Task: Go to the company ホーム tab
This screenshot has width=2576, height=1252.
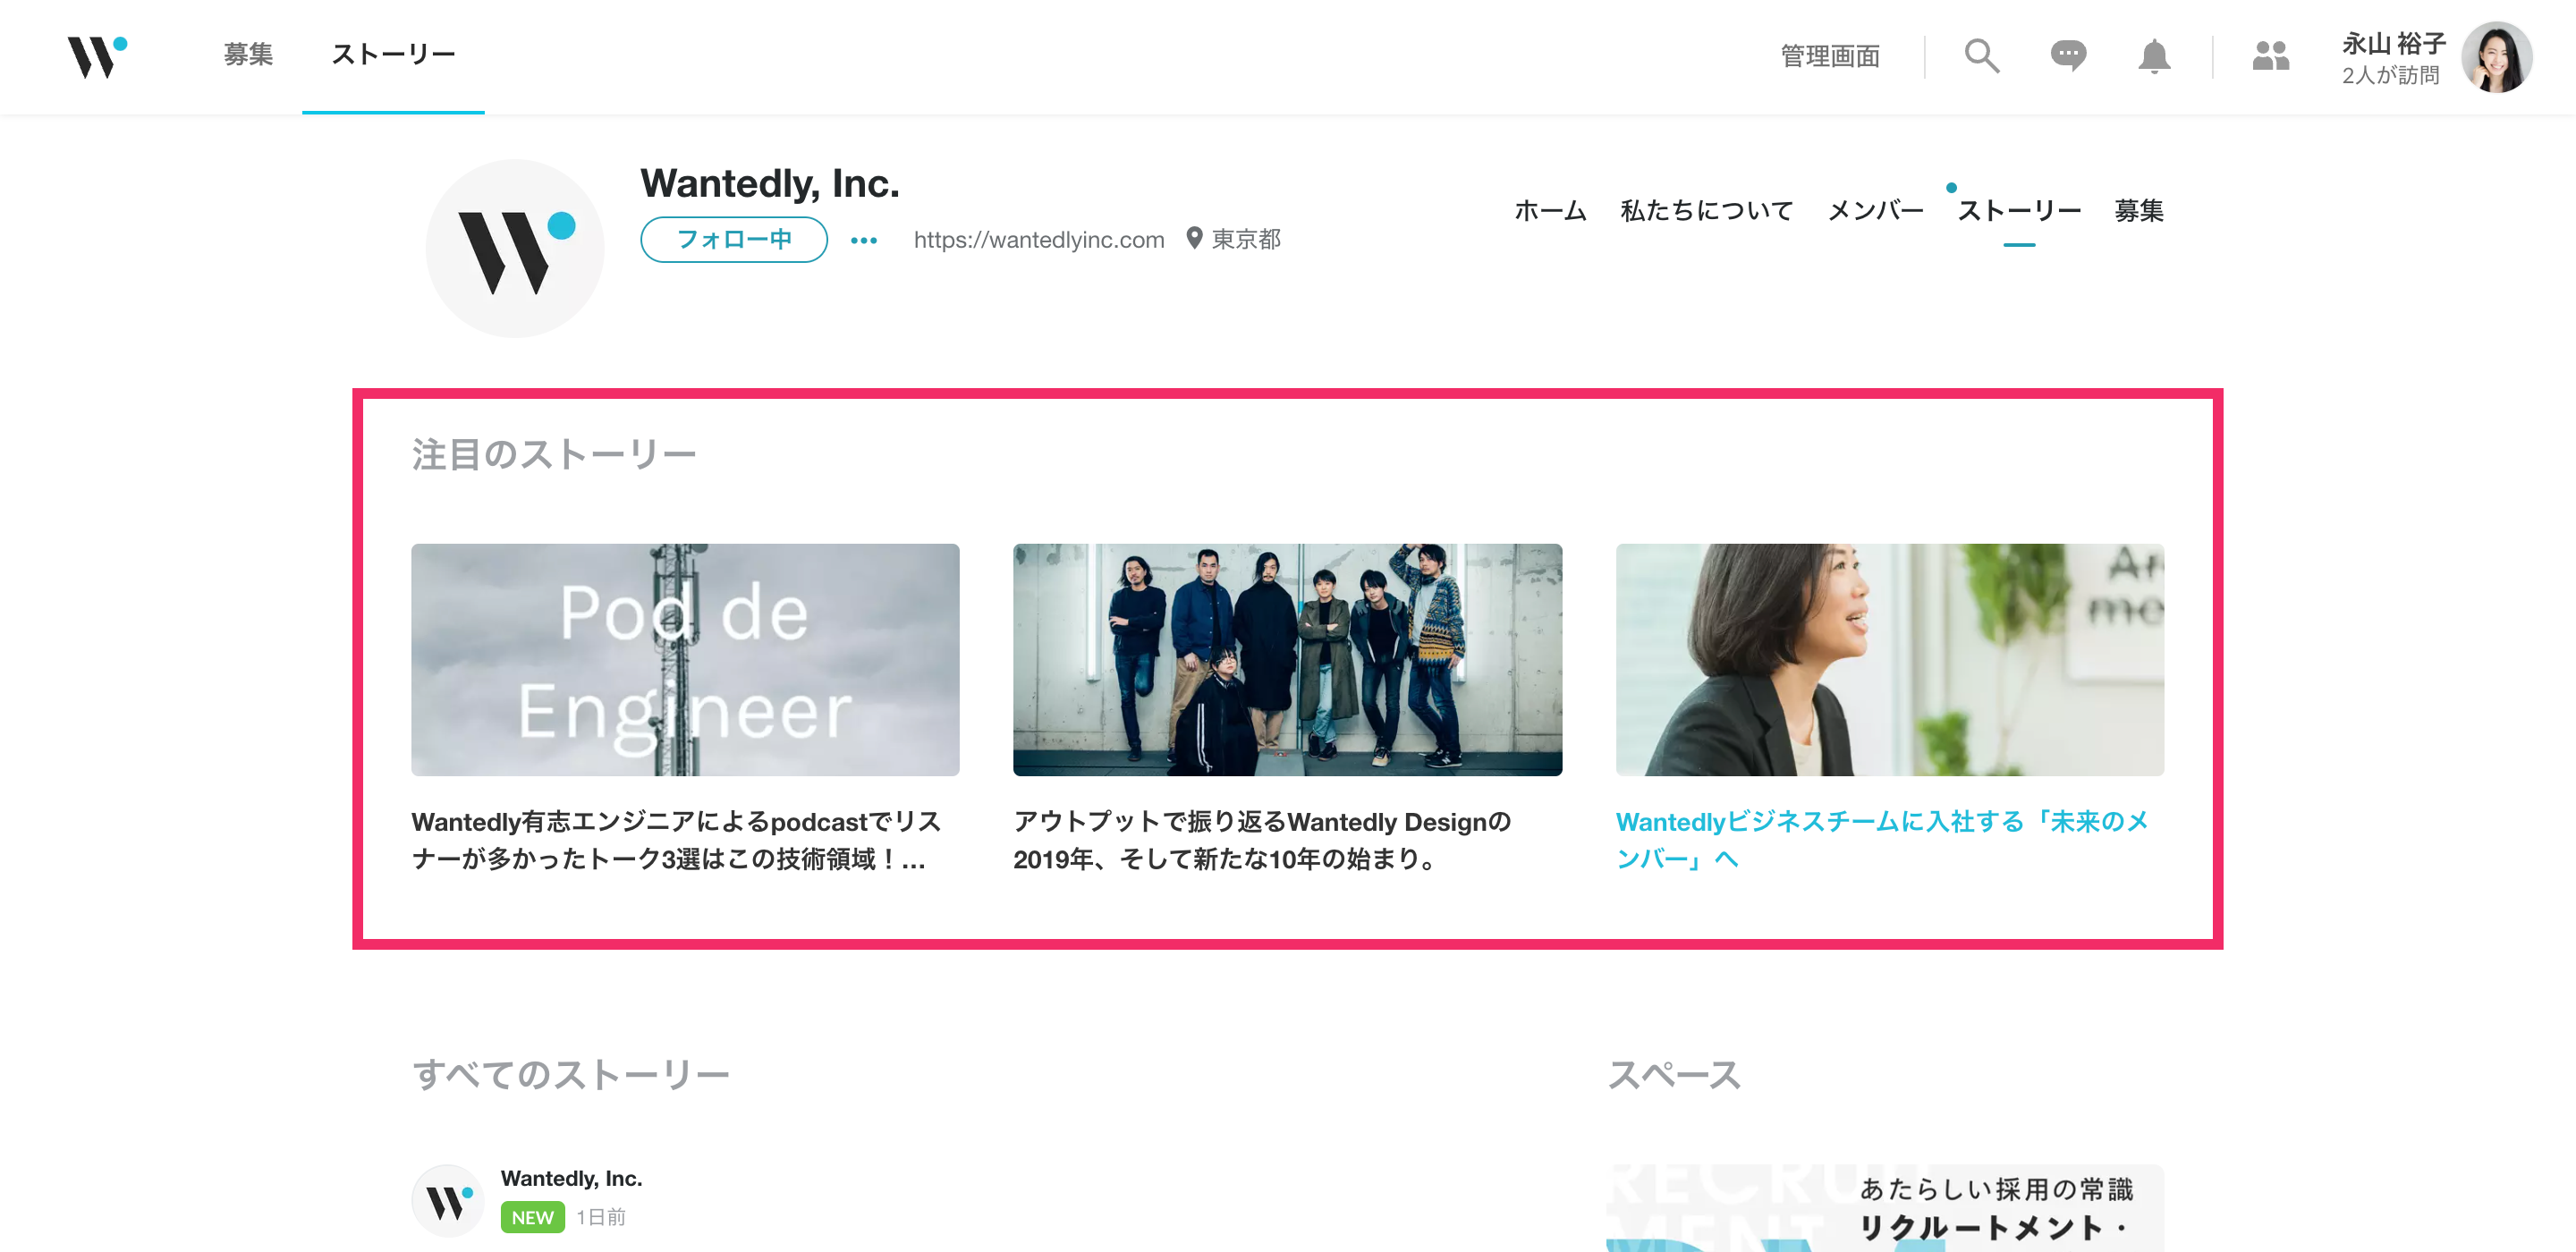Action: tap(1550, 210)
